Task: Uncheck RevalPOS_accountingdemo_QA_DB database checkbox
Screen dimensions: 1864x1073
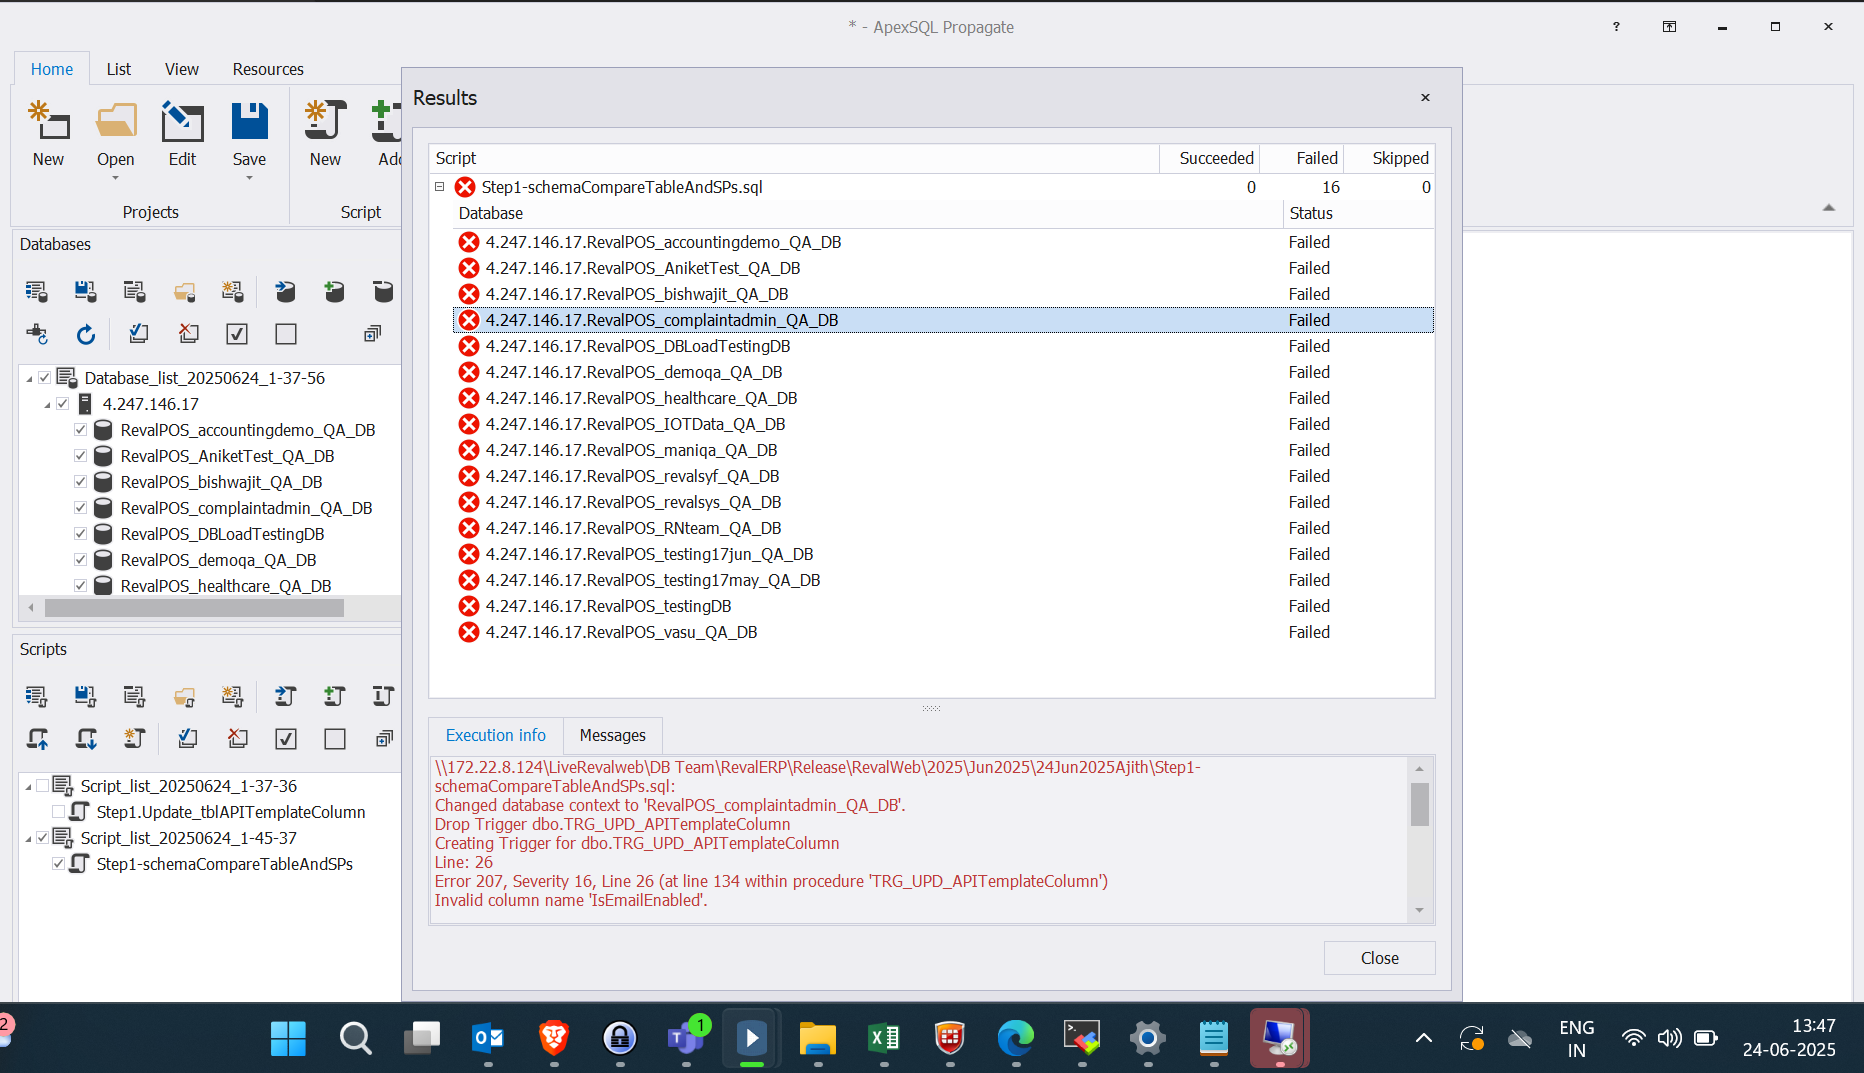Action: (81, 430)
